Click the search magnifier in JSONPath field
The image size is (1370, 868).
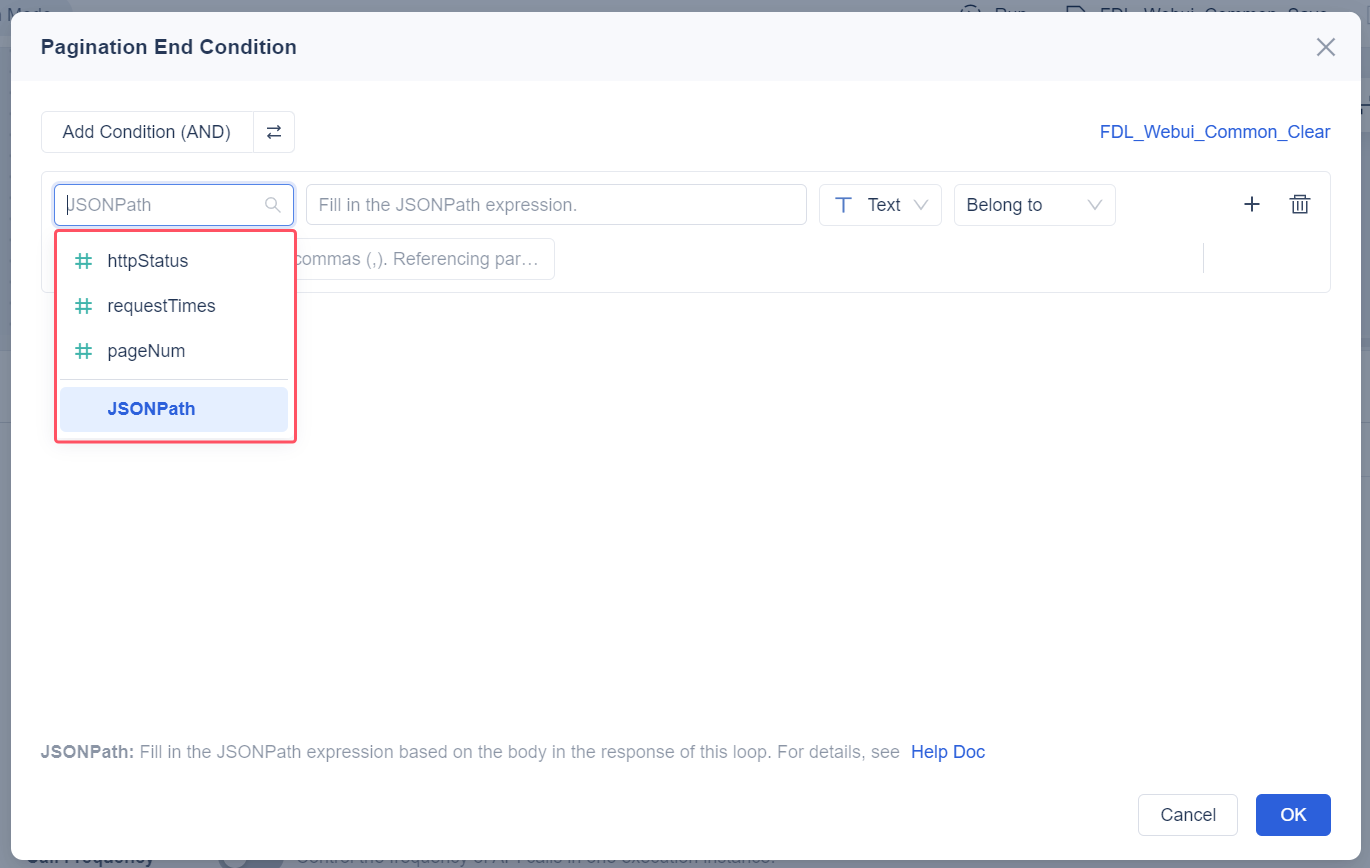[272, 205]
